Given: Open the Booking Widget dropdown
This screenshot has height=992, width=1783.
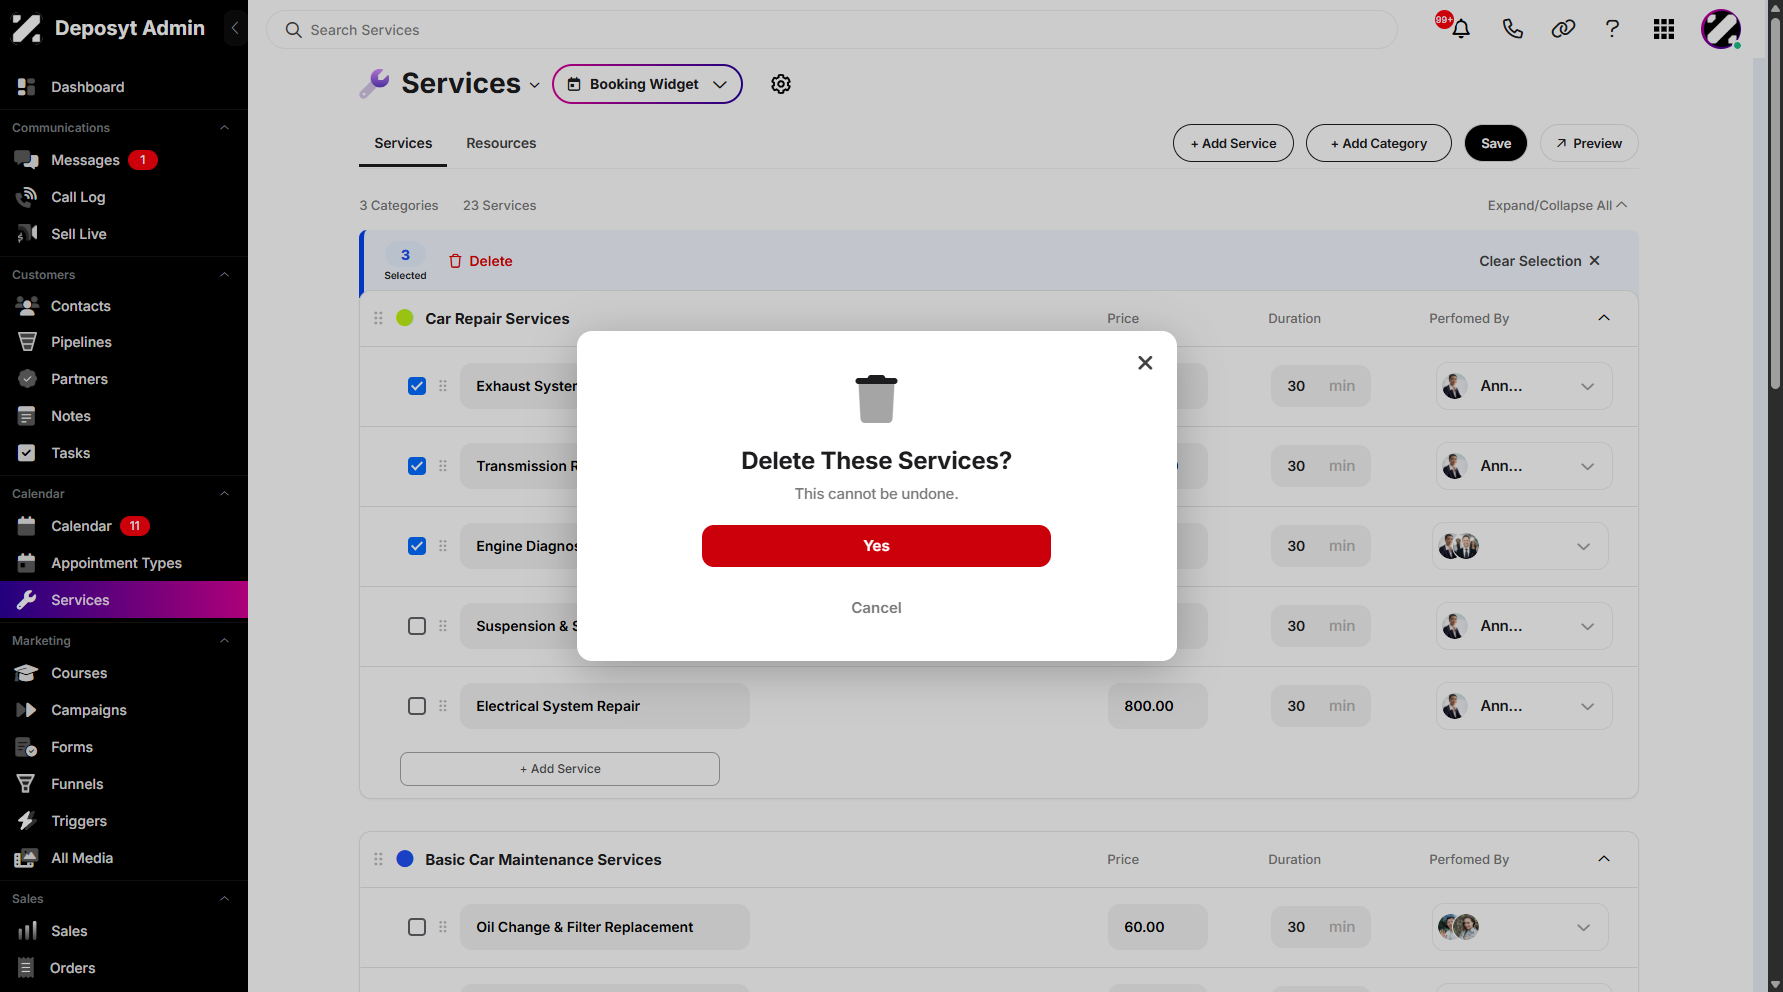Looking at the screenshot, I should pyautogui.click(x=647, y=84).
